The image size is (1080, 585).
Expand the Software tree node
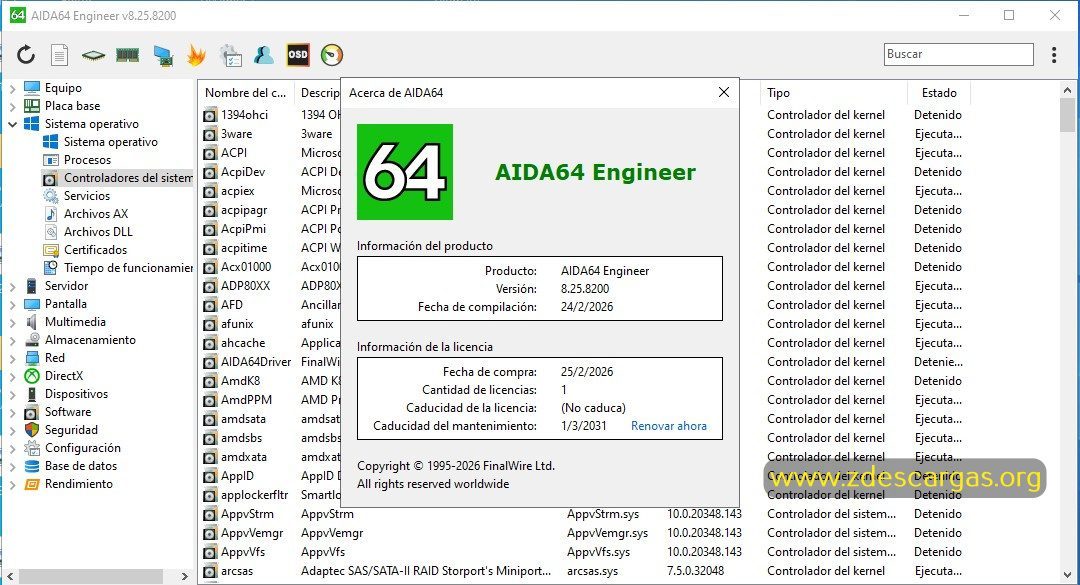12,412
